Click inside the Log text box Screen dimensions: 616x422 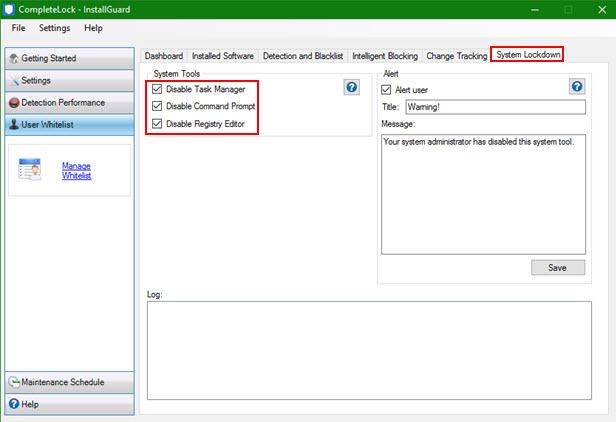[369, 350]
